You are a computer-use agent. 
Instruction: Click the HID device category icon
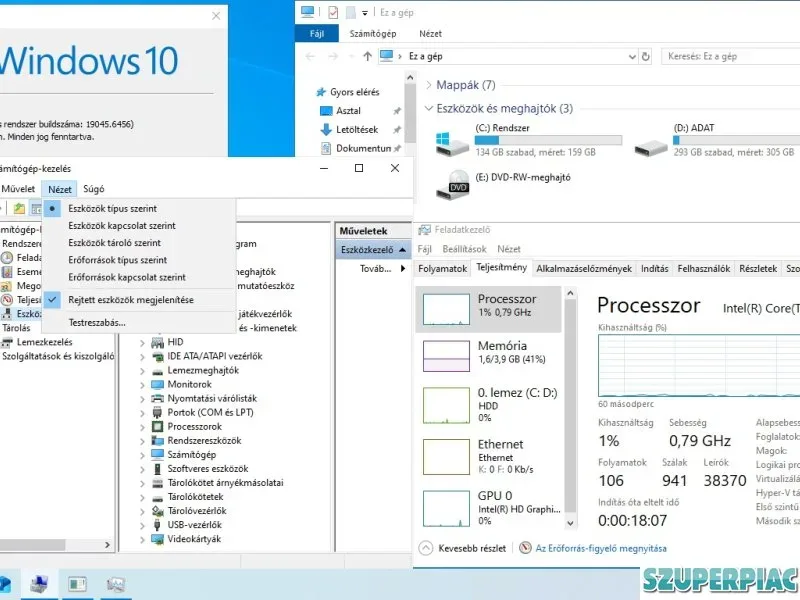[158, 342]
